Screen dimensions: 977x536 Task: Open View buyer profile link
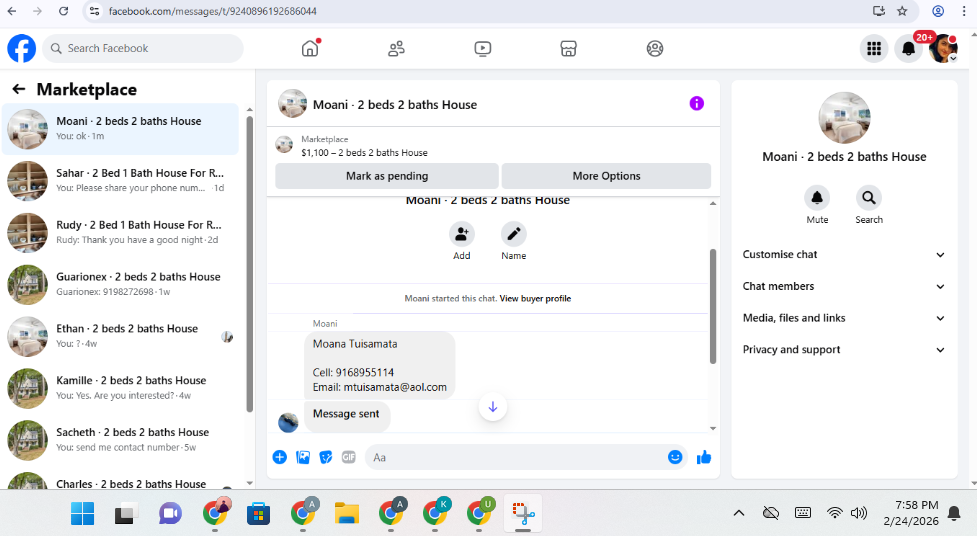coord(535,299)
